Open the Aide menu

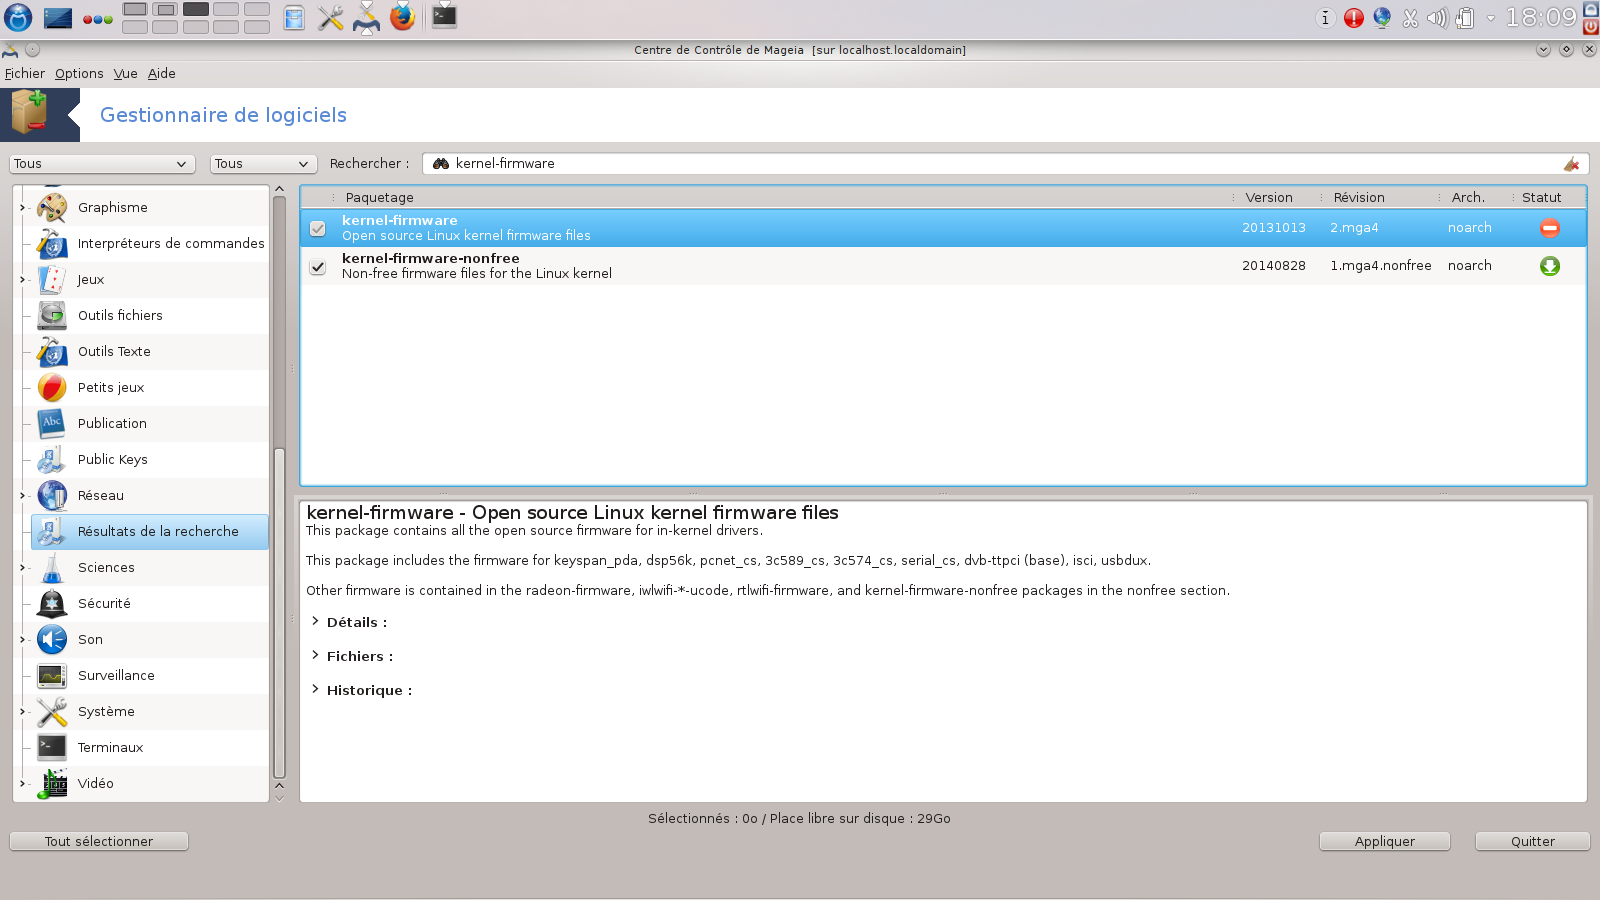click(x=162, y=73)
